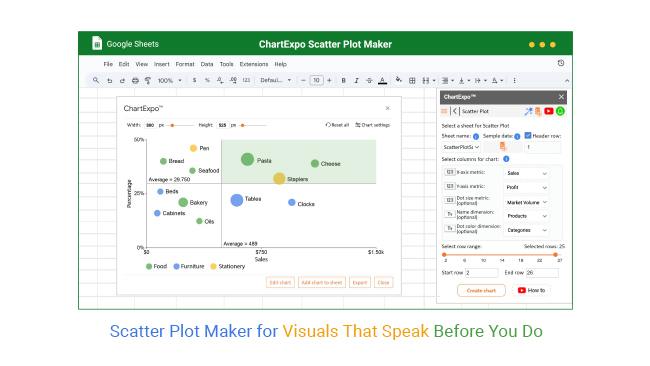Open text wrapping dropdown

(480, 80)
